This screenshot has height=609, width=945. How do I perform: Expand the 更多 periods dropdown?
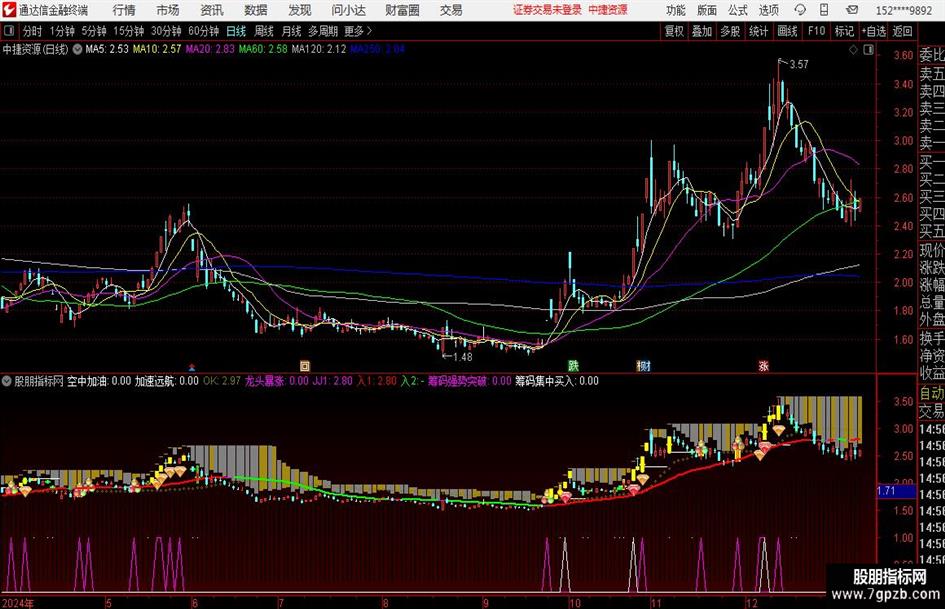point(358,31)
